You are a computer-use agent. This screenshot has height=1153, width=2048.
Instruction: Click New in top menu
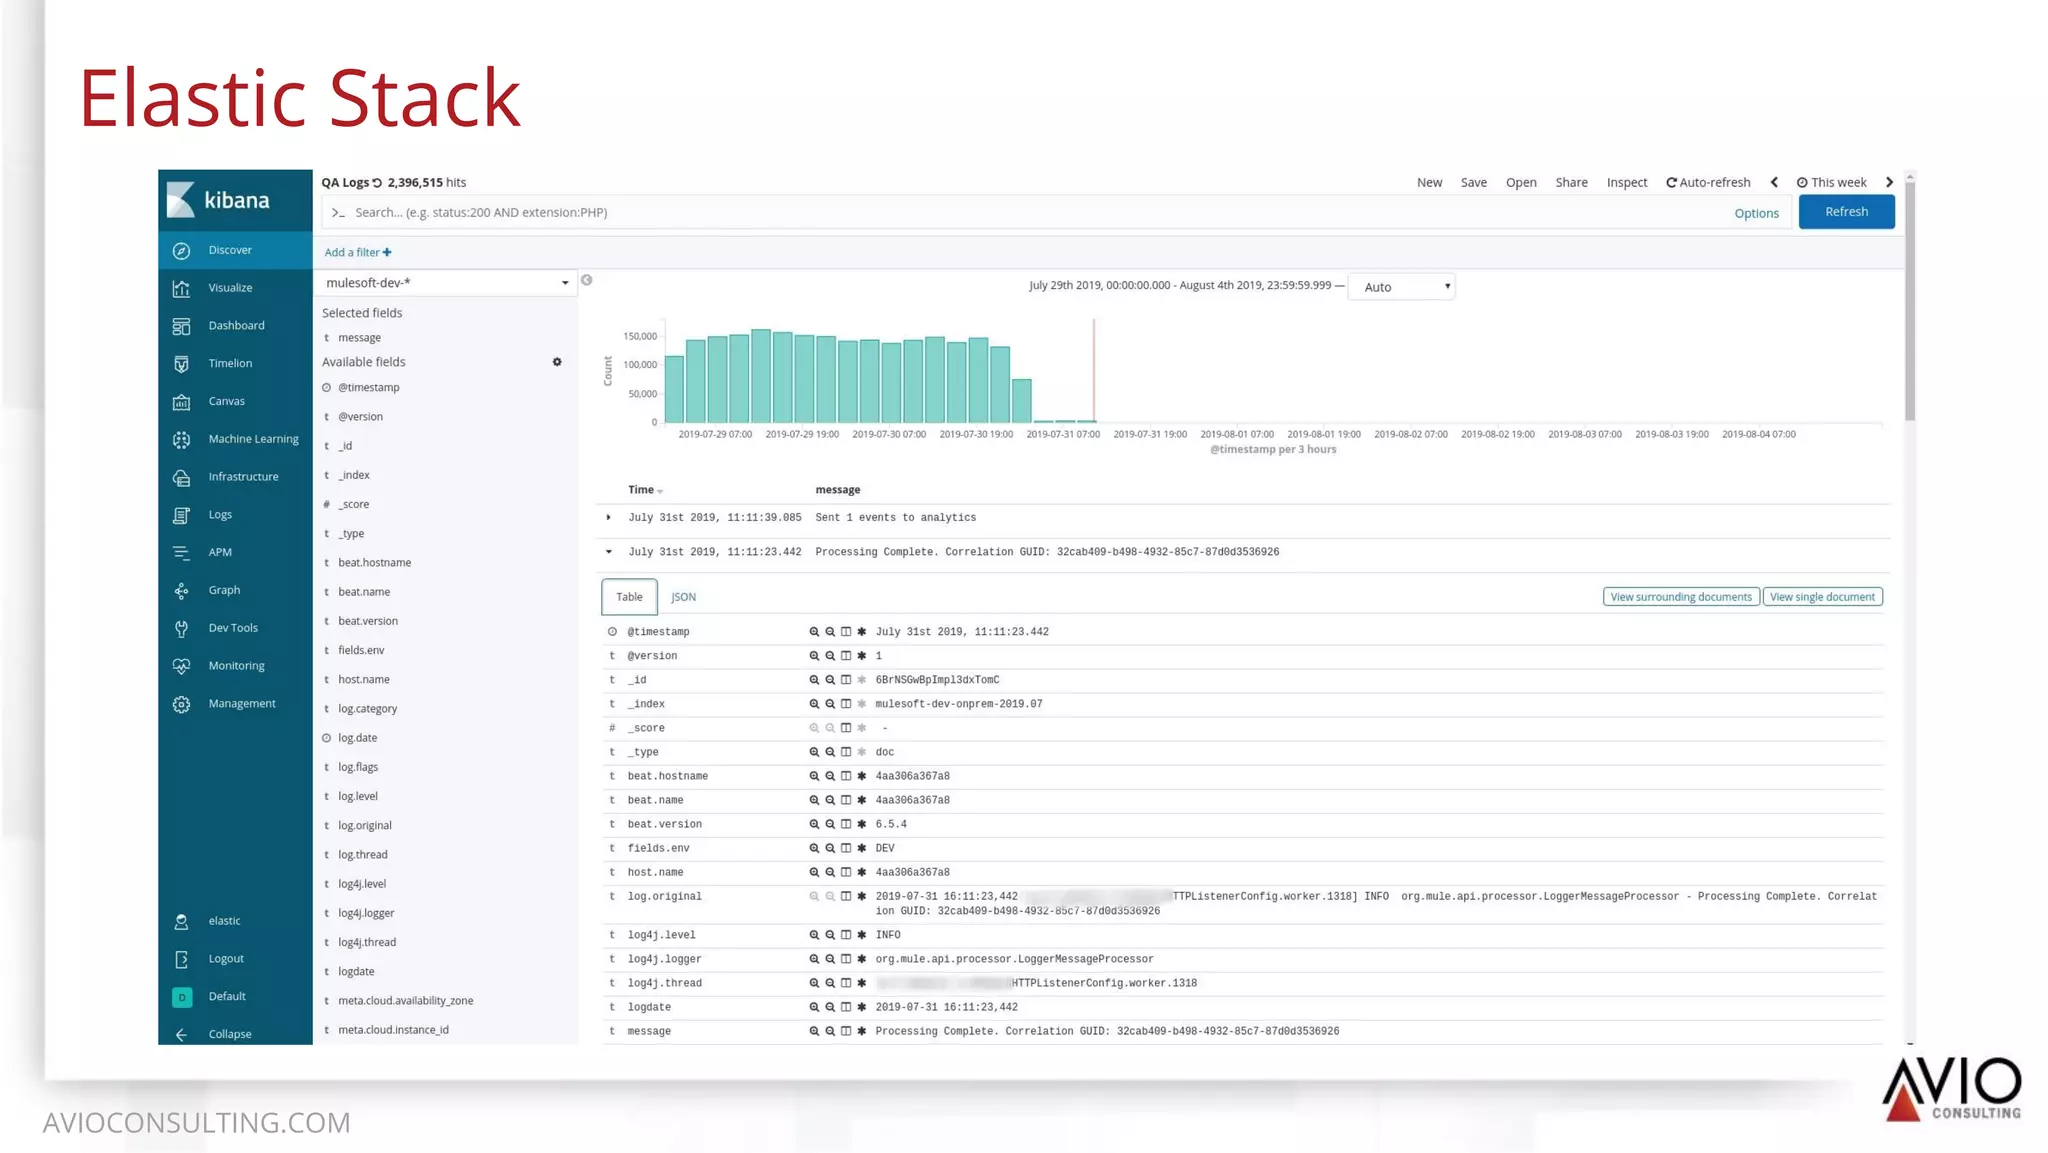(1429, 182)
